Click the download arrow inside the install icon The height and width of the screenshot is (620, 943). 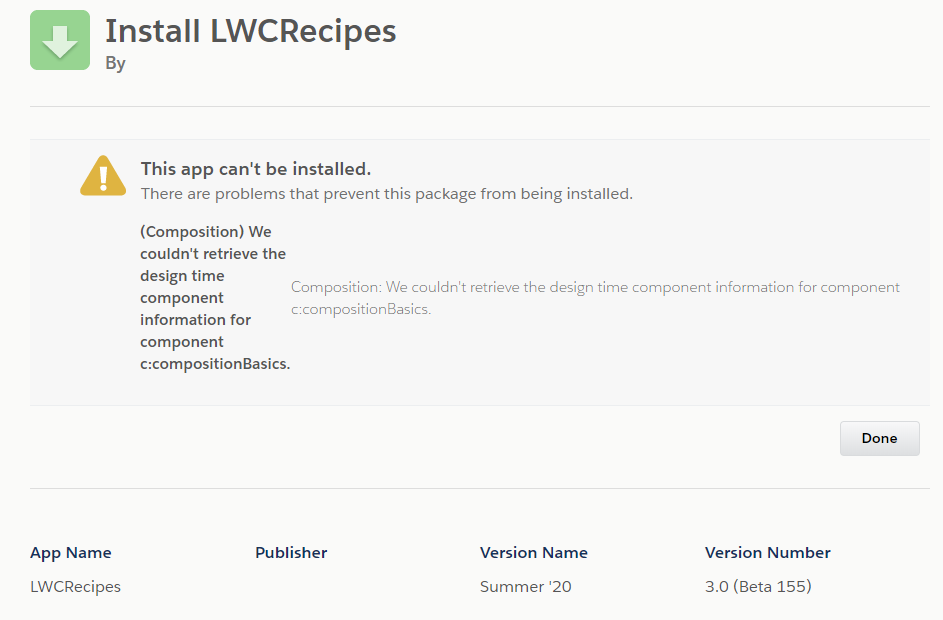point(59,40)
